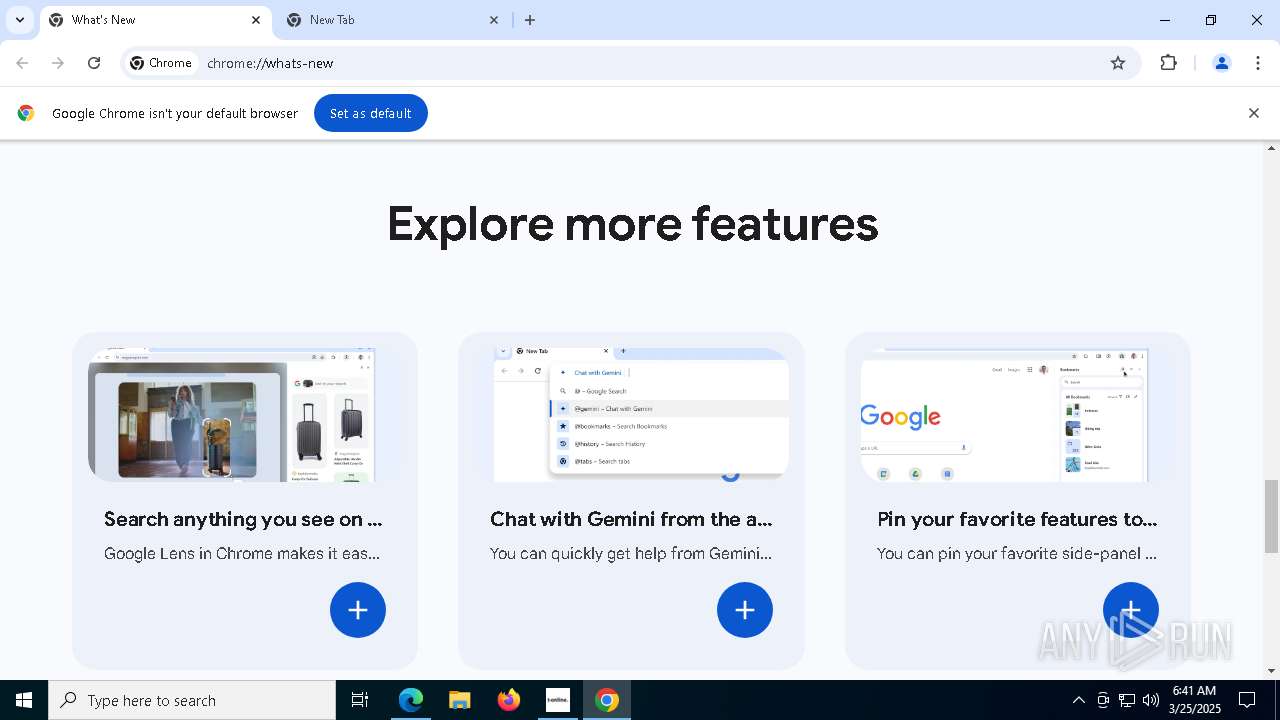Click the scrollbar down arrow
1280x720 pixels.
[x=1271, y=671]
